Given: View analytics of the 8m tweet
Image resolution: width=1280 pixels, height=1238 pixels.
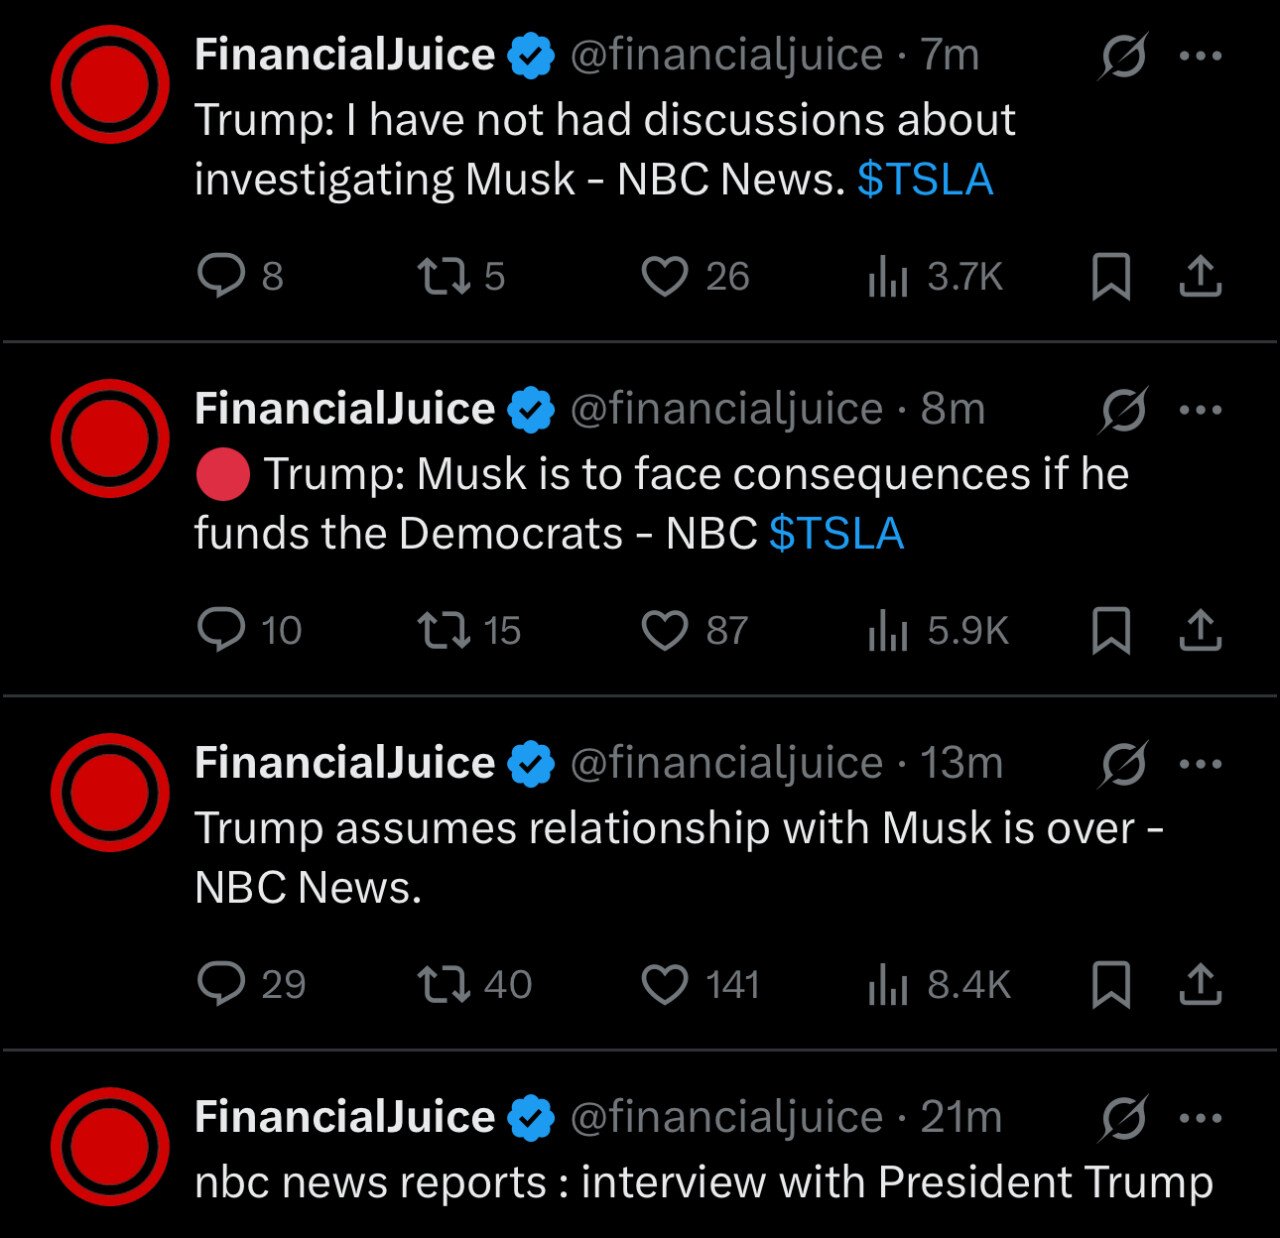Looking at the screenshot, I should coord(888,630).
